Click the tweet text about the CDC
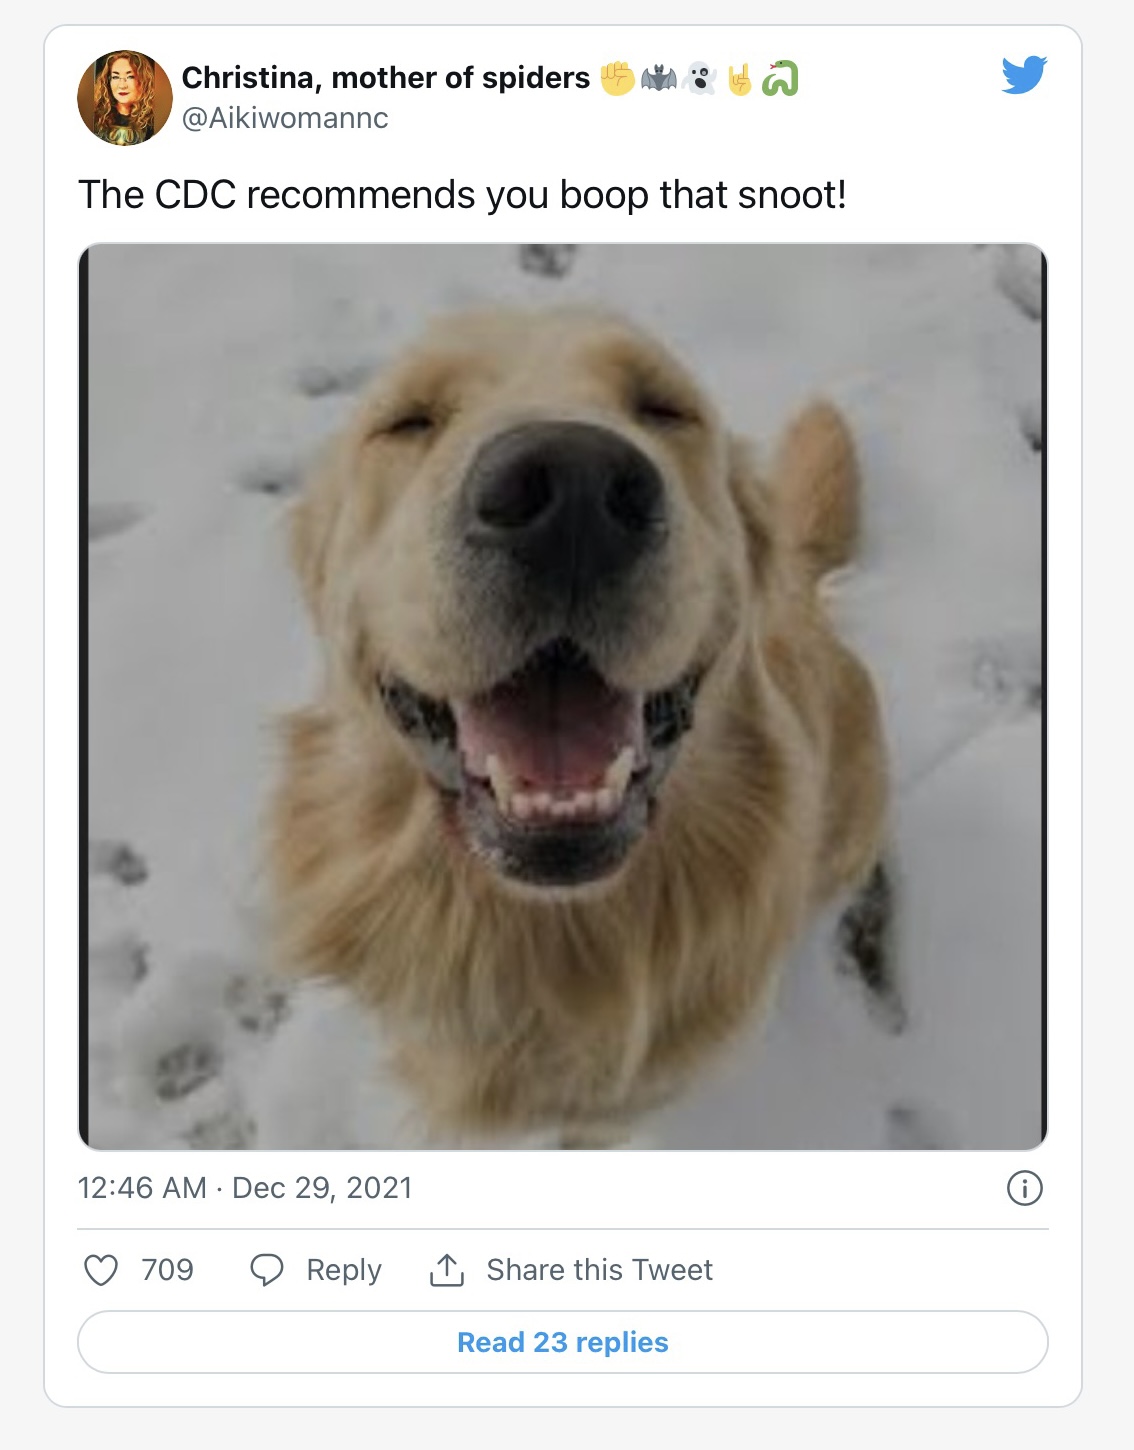Viewport: 1134px width, 1450px height. [x=462, y=195]
